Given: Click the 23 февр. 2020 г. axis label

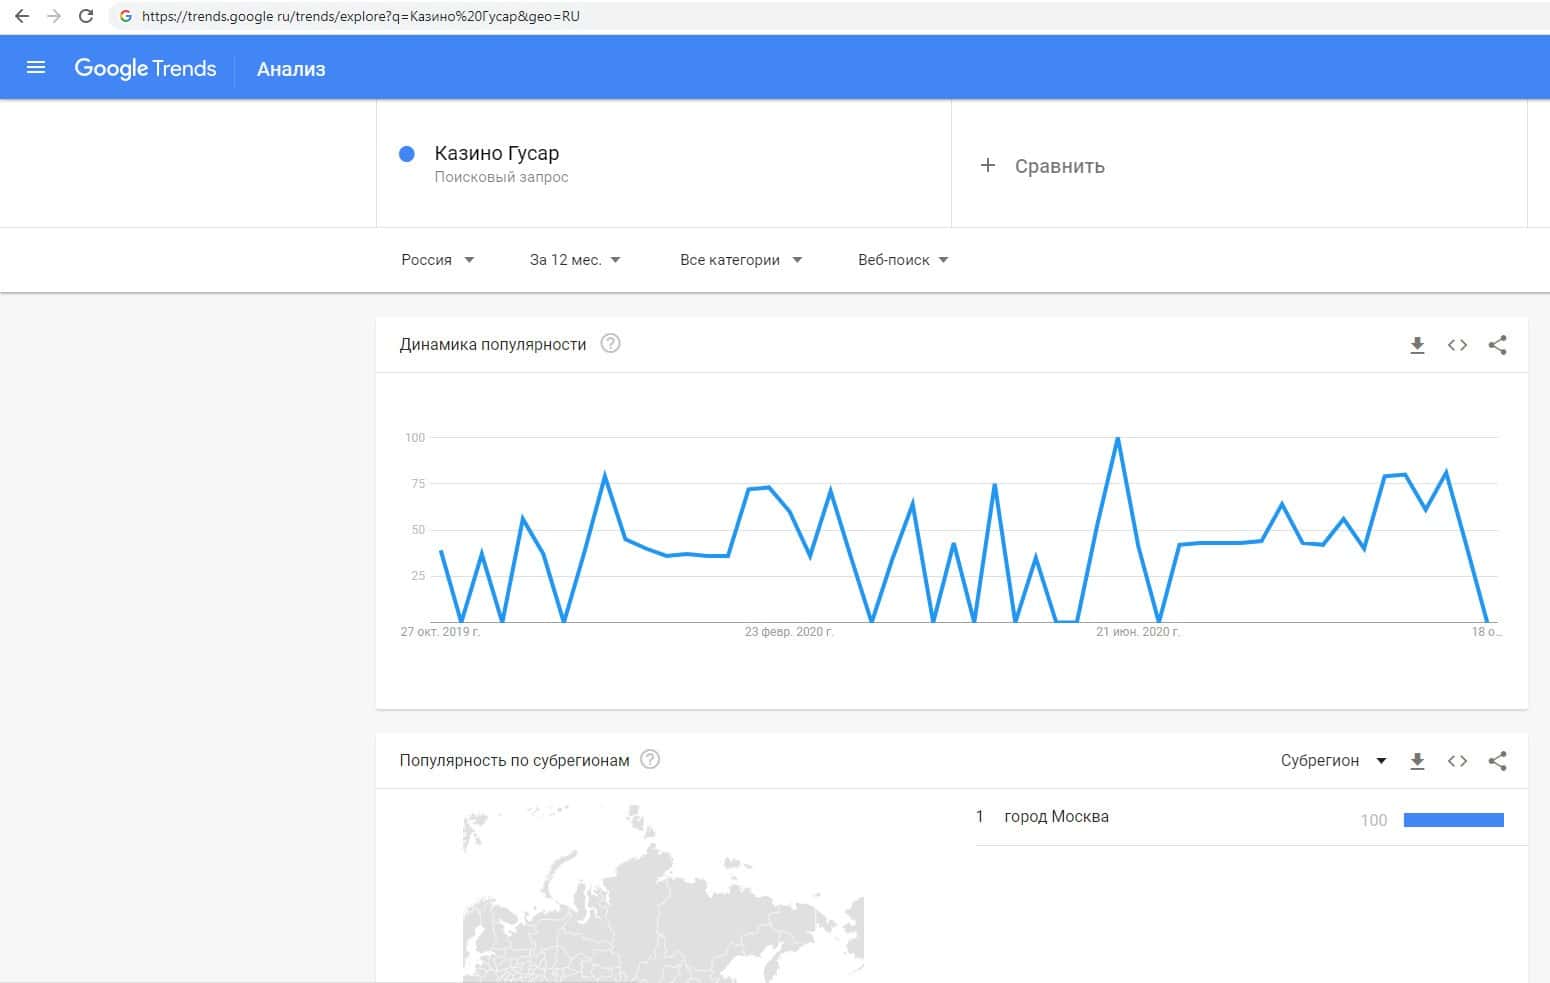Looking at the screenshot, I should tap(789, 632).
